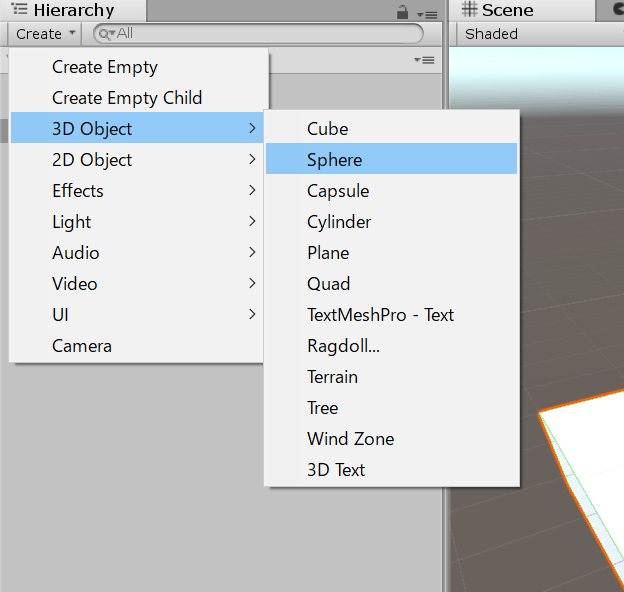The height and width of the screenshot is (592, 624).
Task: Add a Terrain object
Action: point(333,377)
